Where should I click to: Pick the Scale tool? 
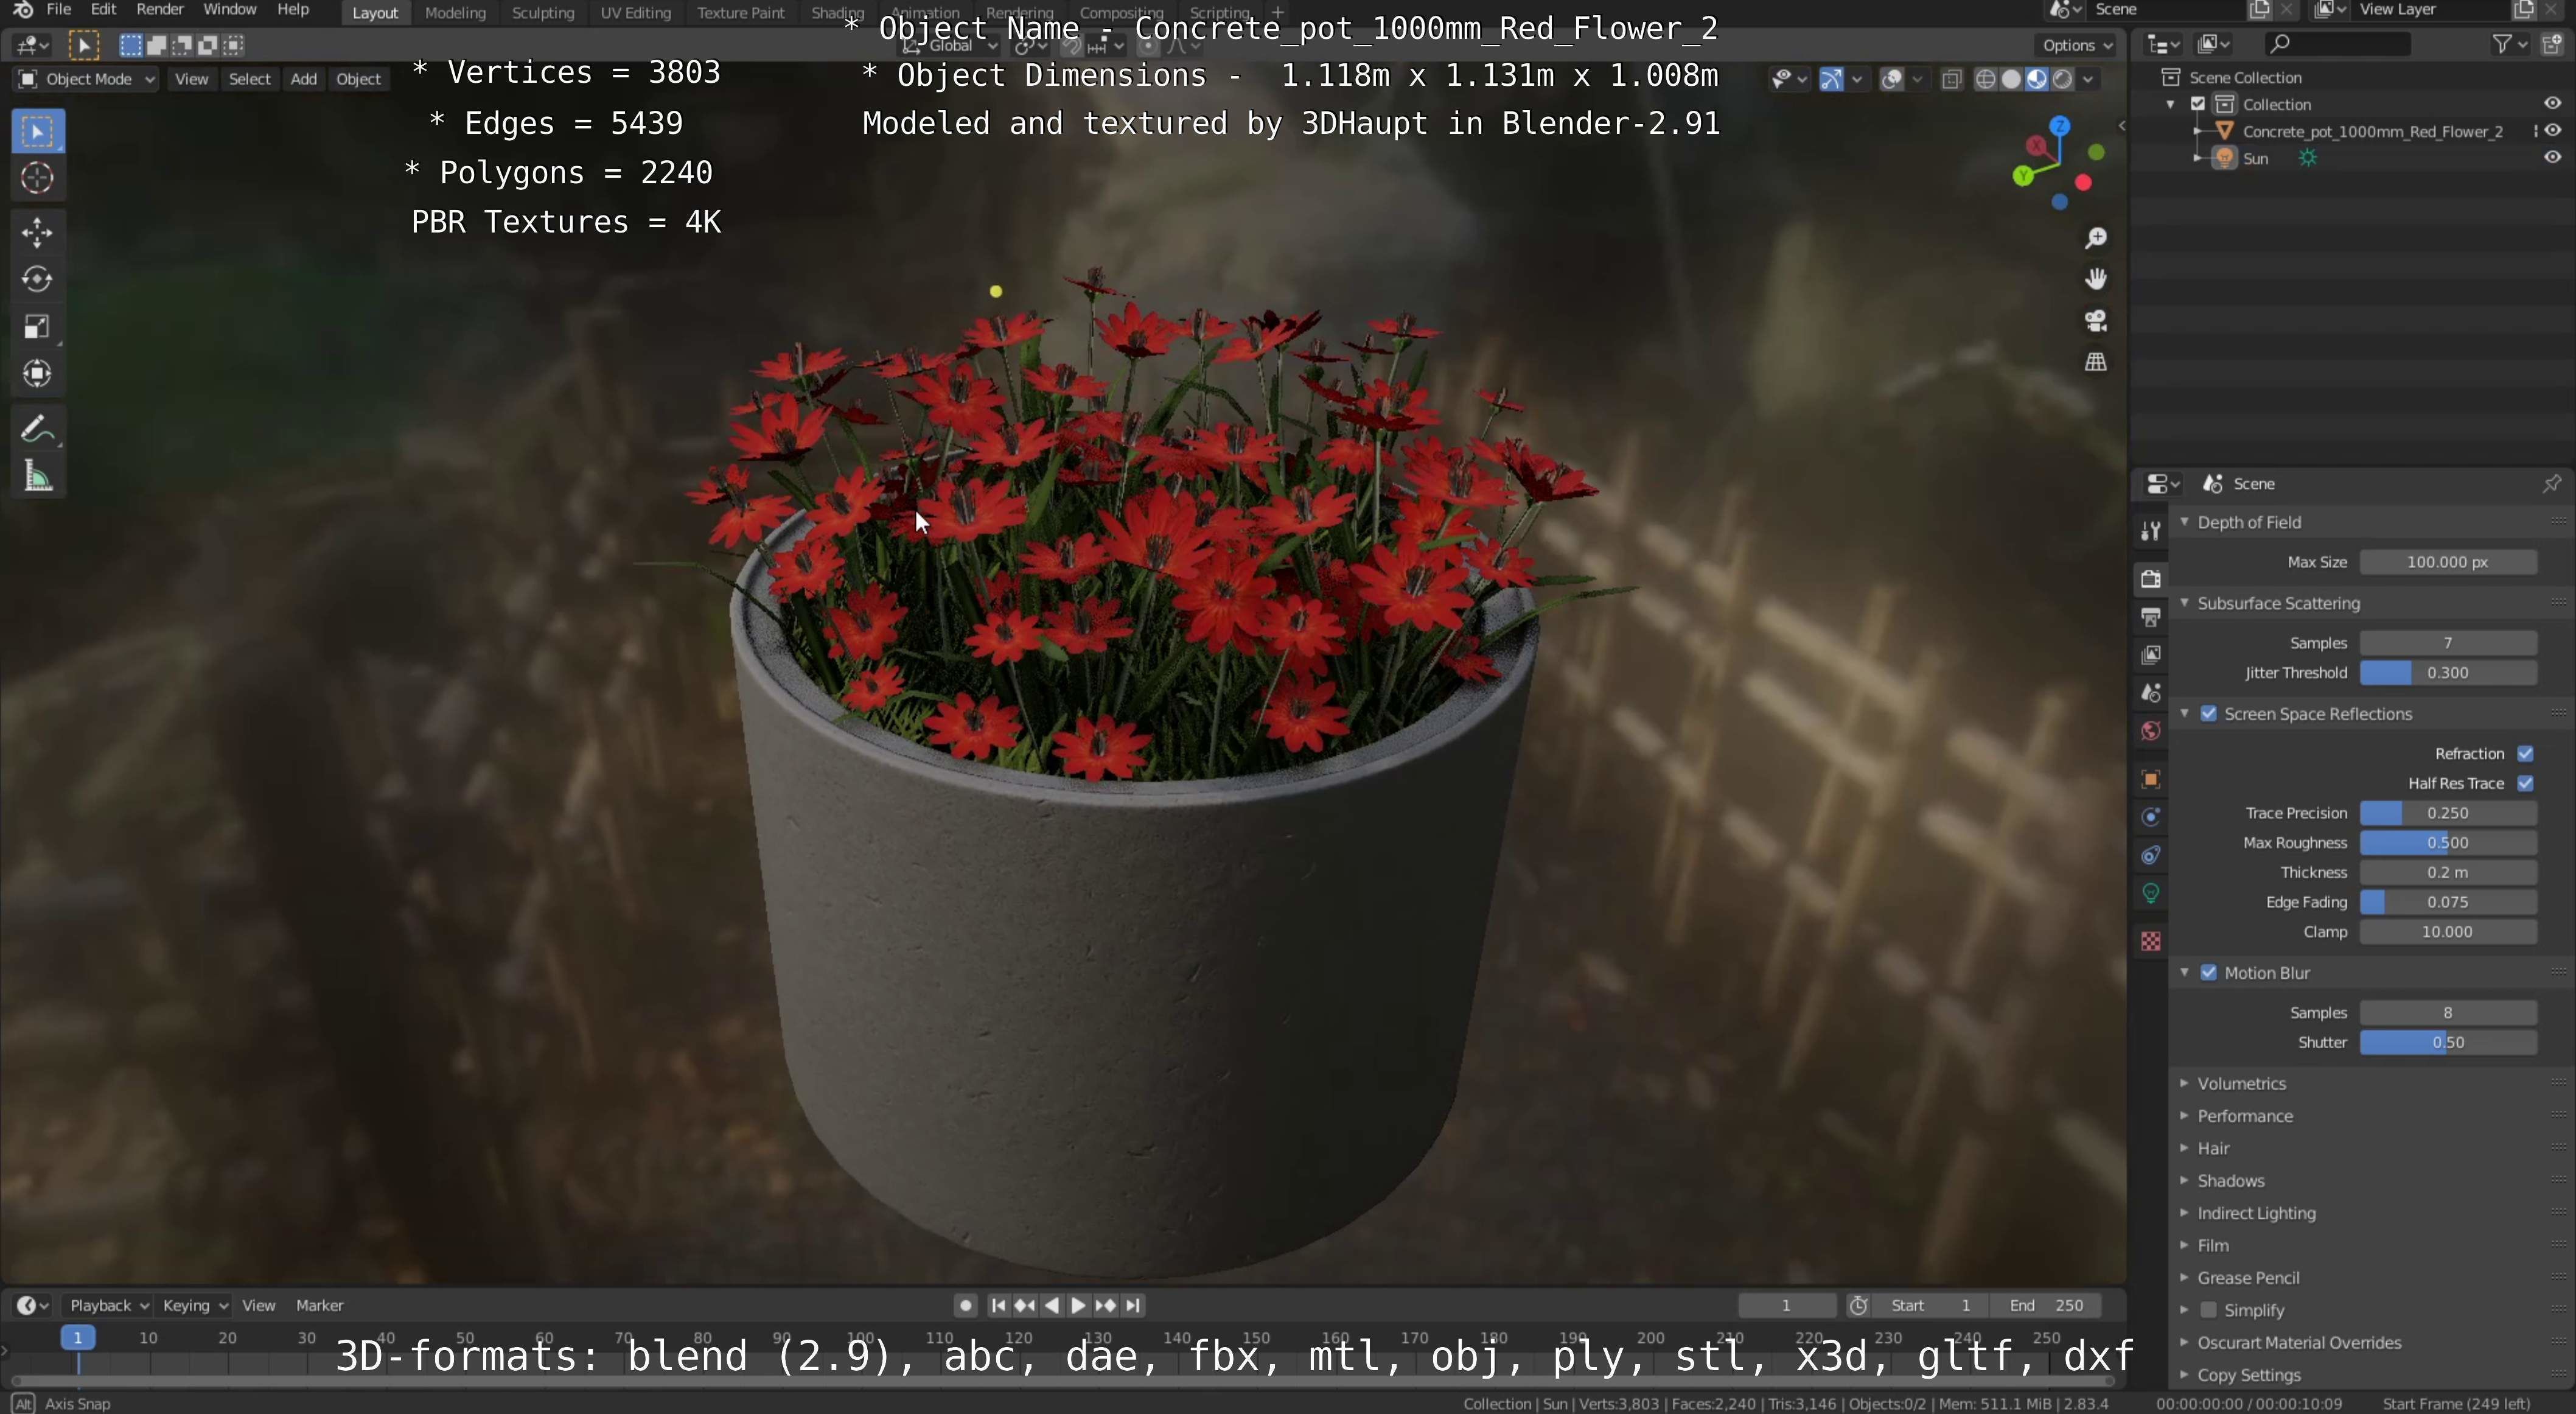38,327
